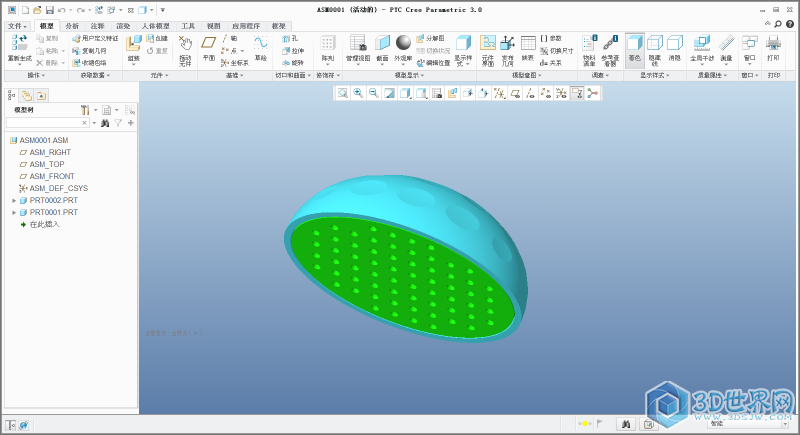Click the command search magnifier icon

(778, 24)
